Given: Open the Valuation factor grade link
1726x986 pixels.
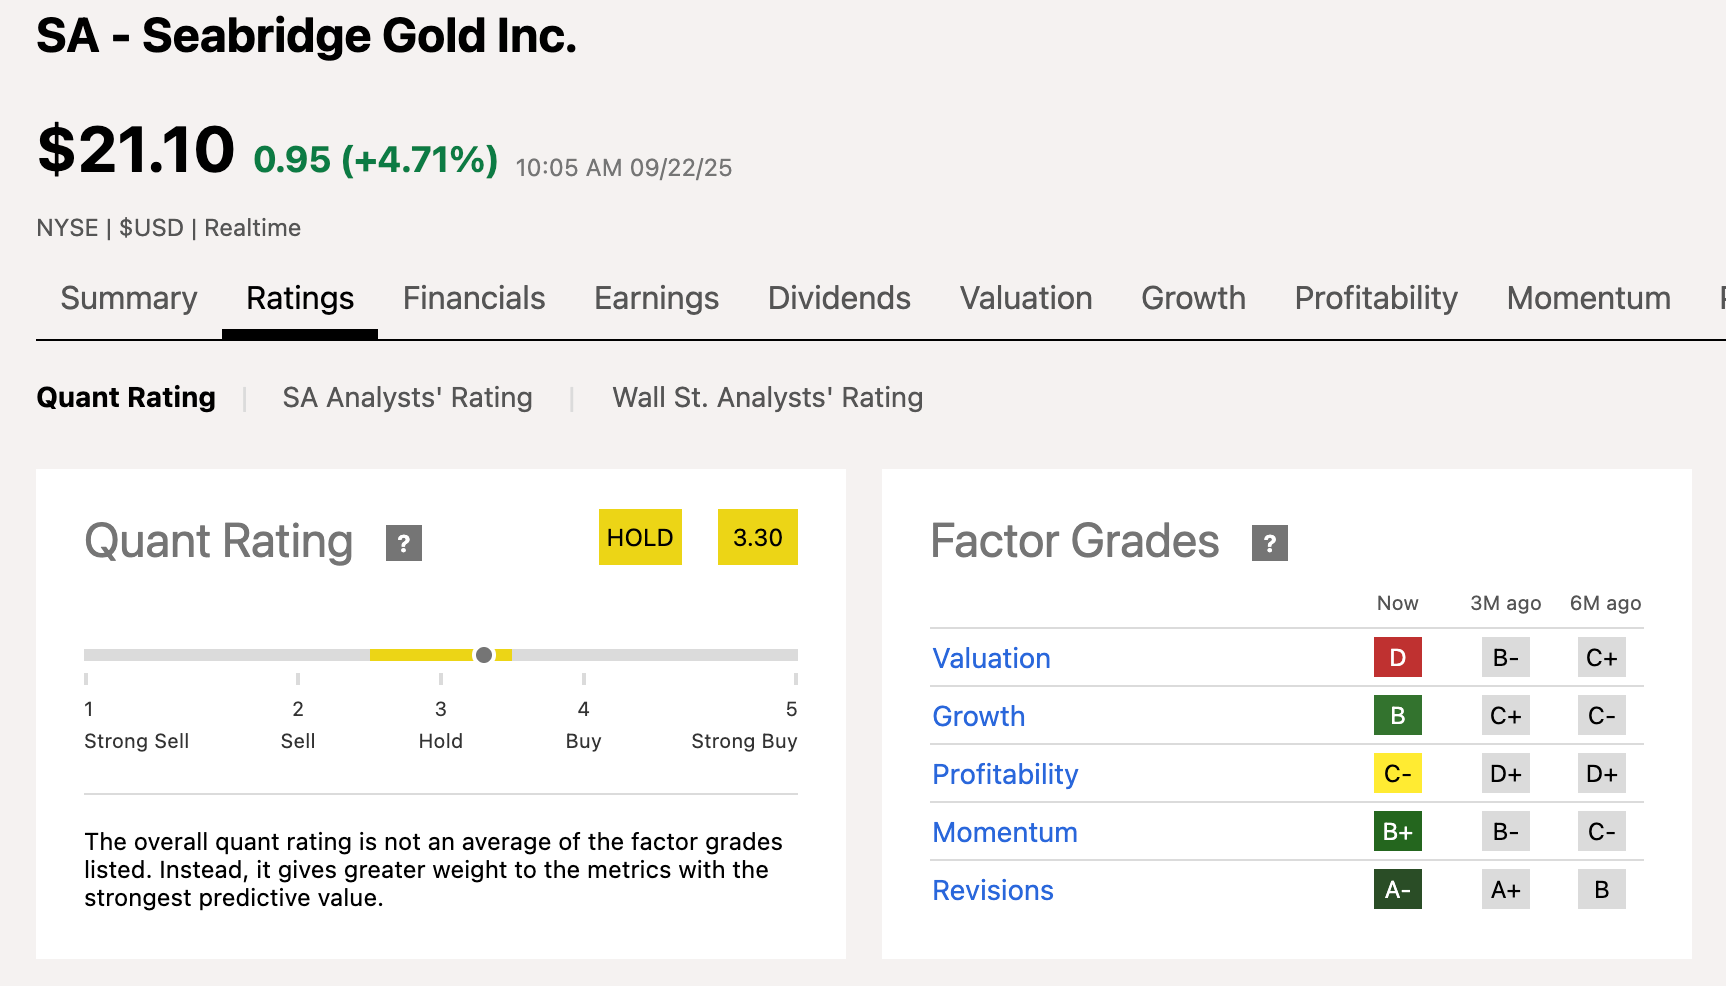Looking at the screenshot, I should coord(991,659).
